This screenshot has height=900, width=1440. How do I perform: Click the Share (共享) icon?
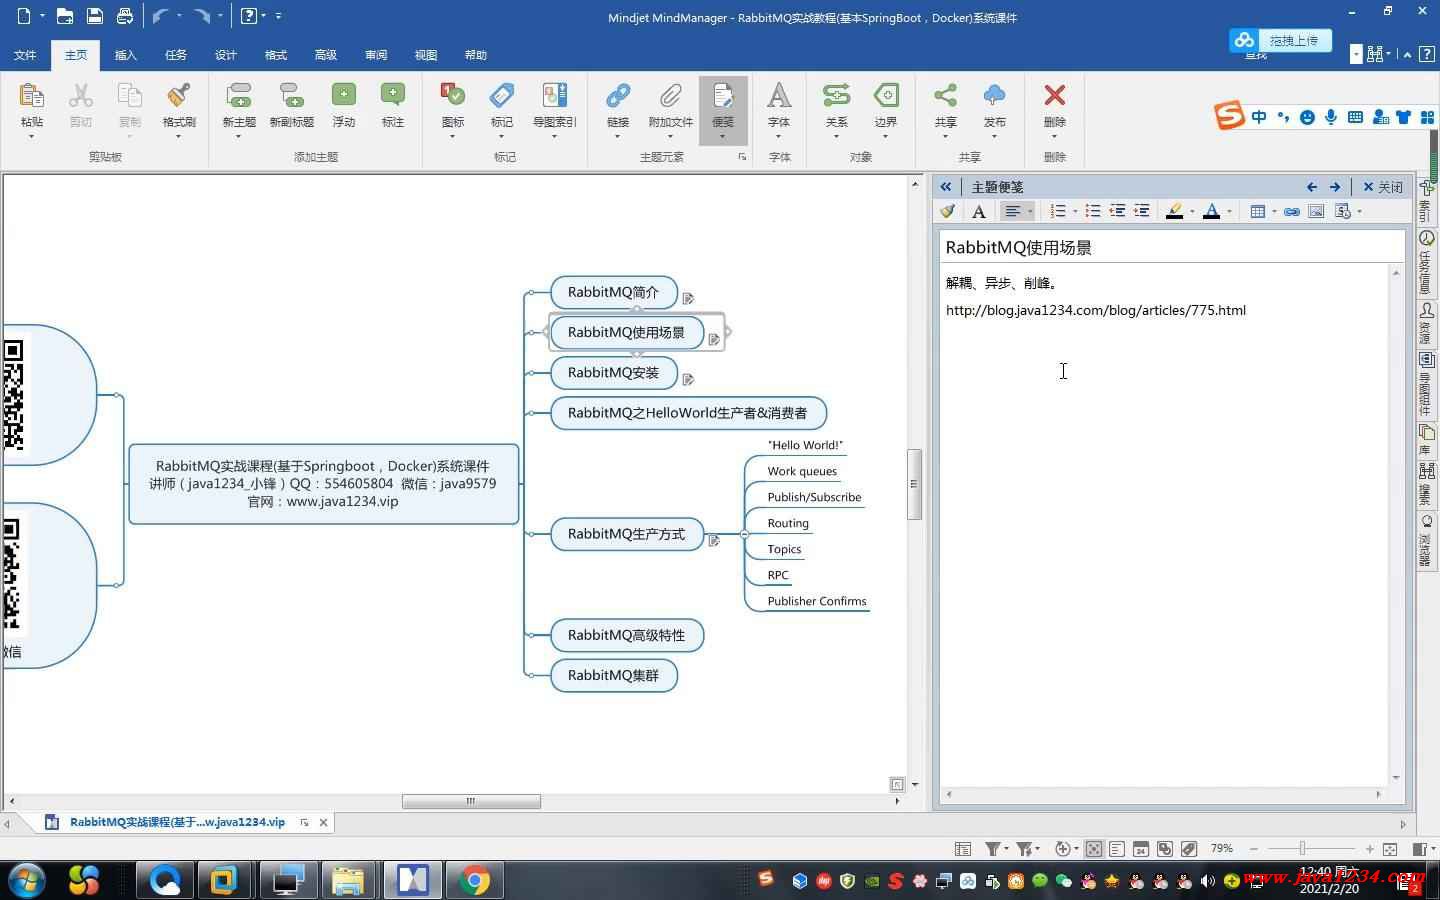[x=945, y=96]
